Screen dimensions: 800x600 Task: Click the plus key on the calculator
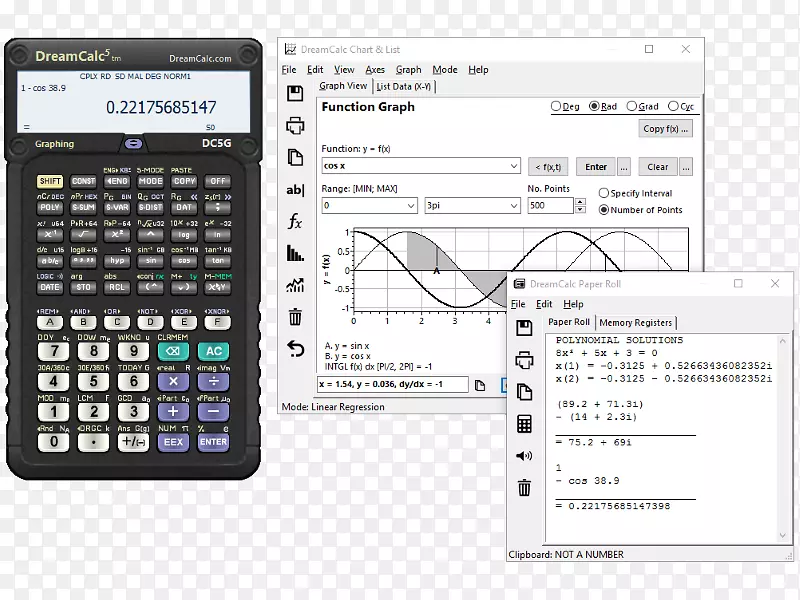coord(173,411)
